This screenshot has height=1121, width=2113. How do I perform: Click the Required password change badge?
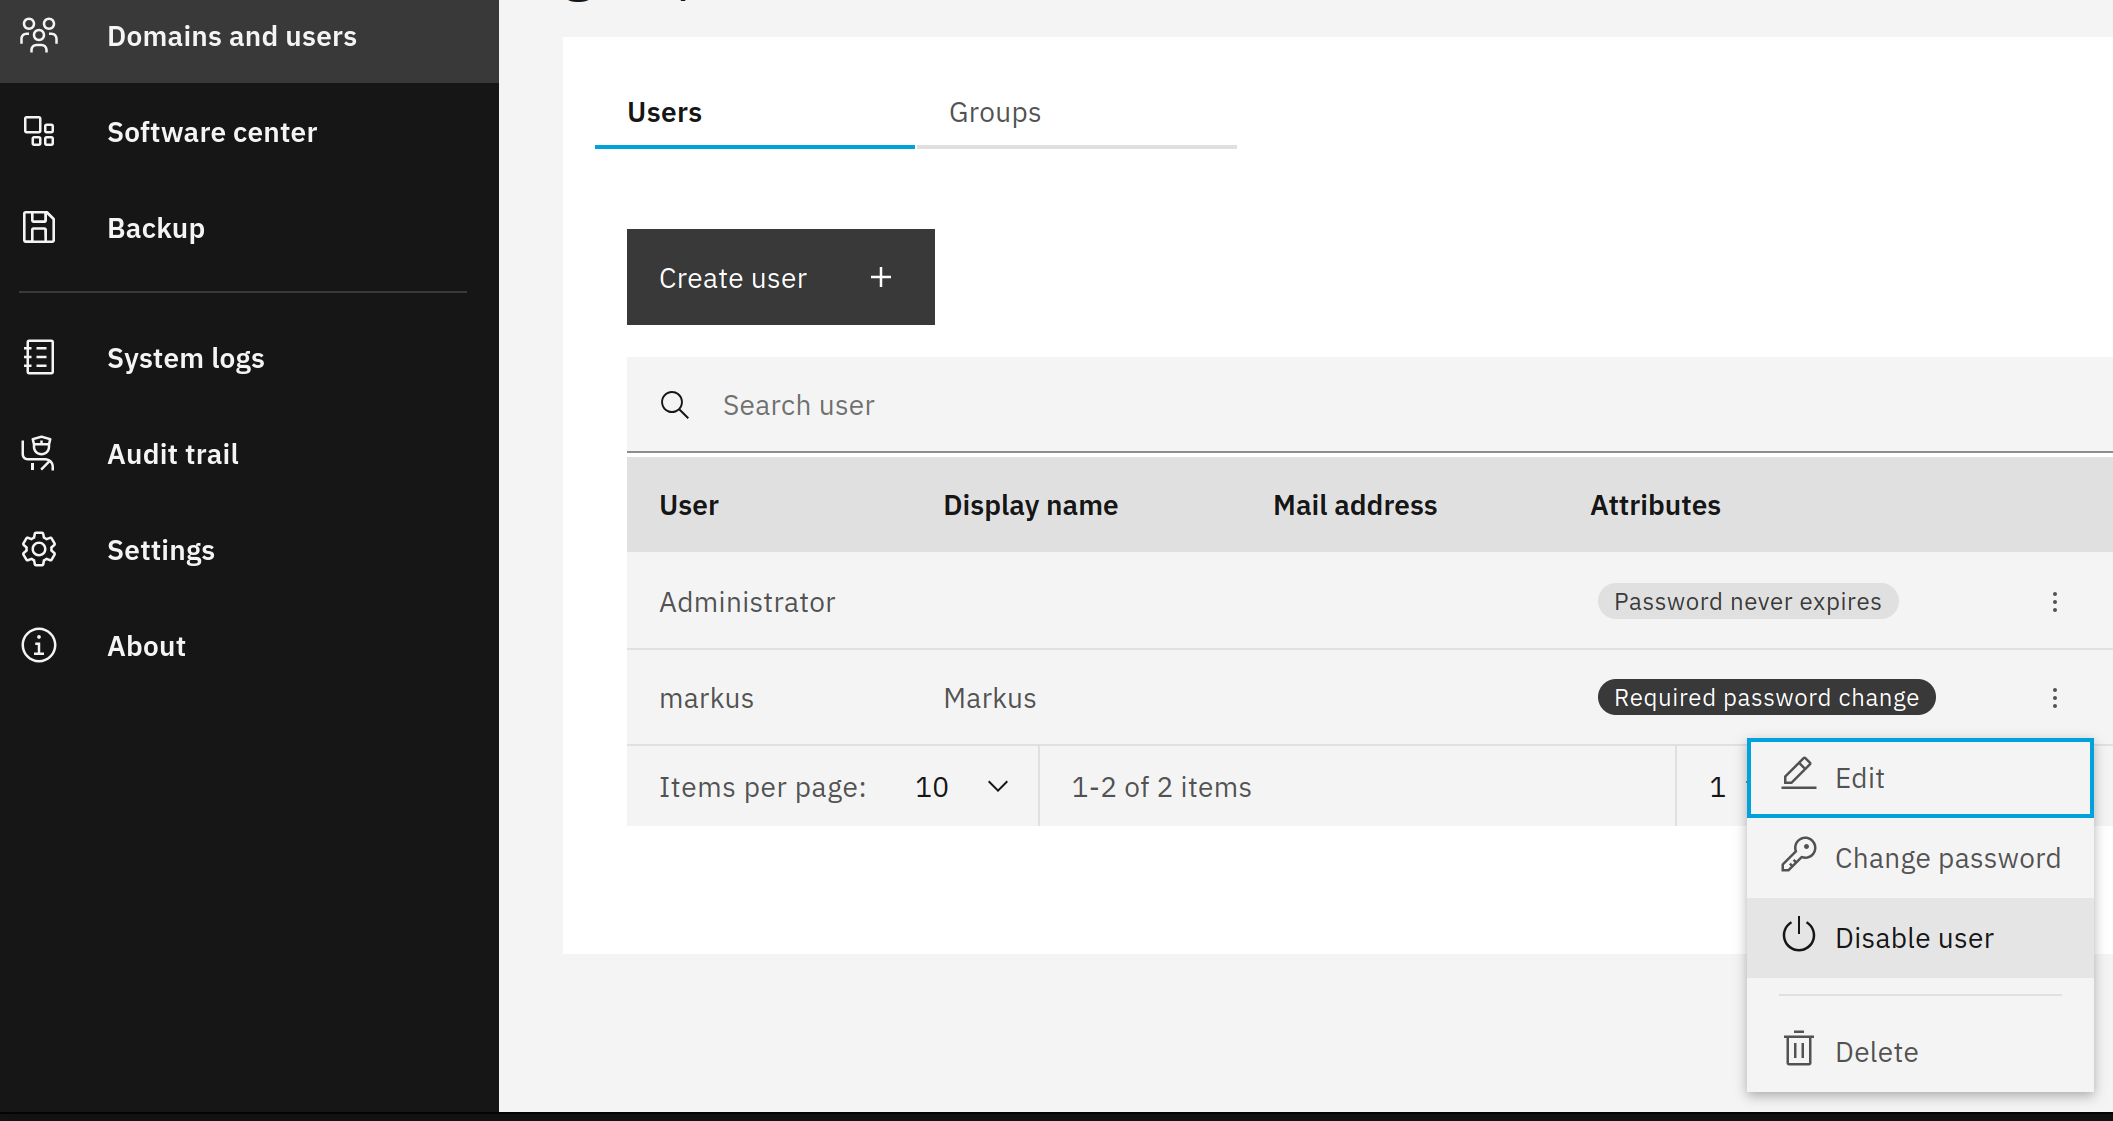coord(1765,698)
